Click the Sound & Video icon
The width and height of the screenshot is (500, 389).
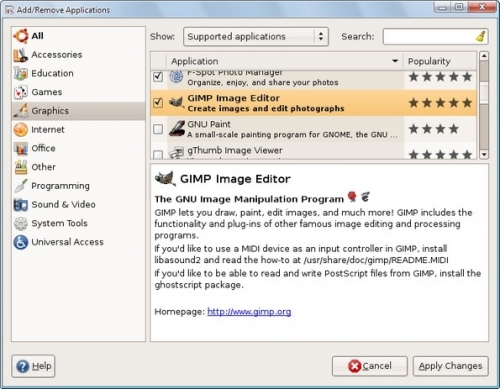click(x=21, y=205)
